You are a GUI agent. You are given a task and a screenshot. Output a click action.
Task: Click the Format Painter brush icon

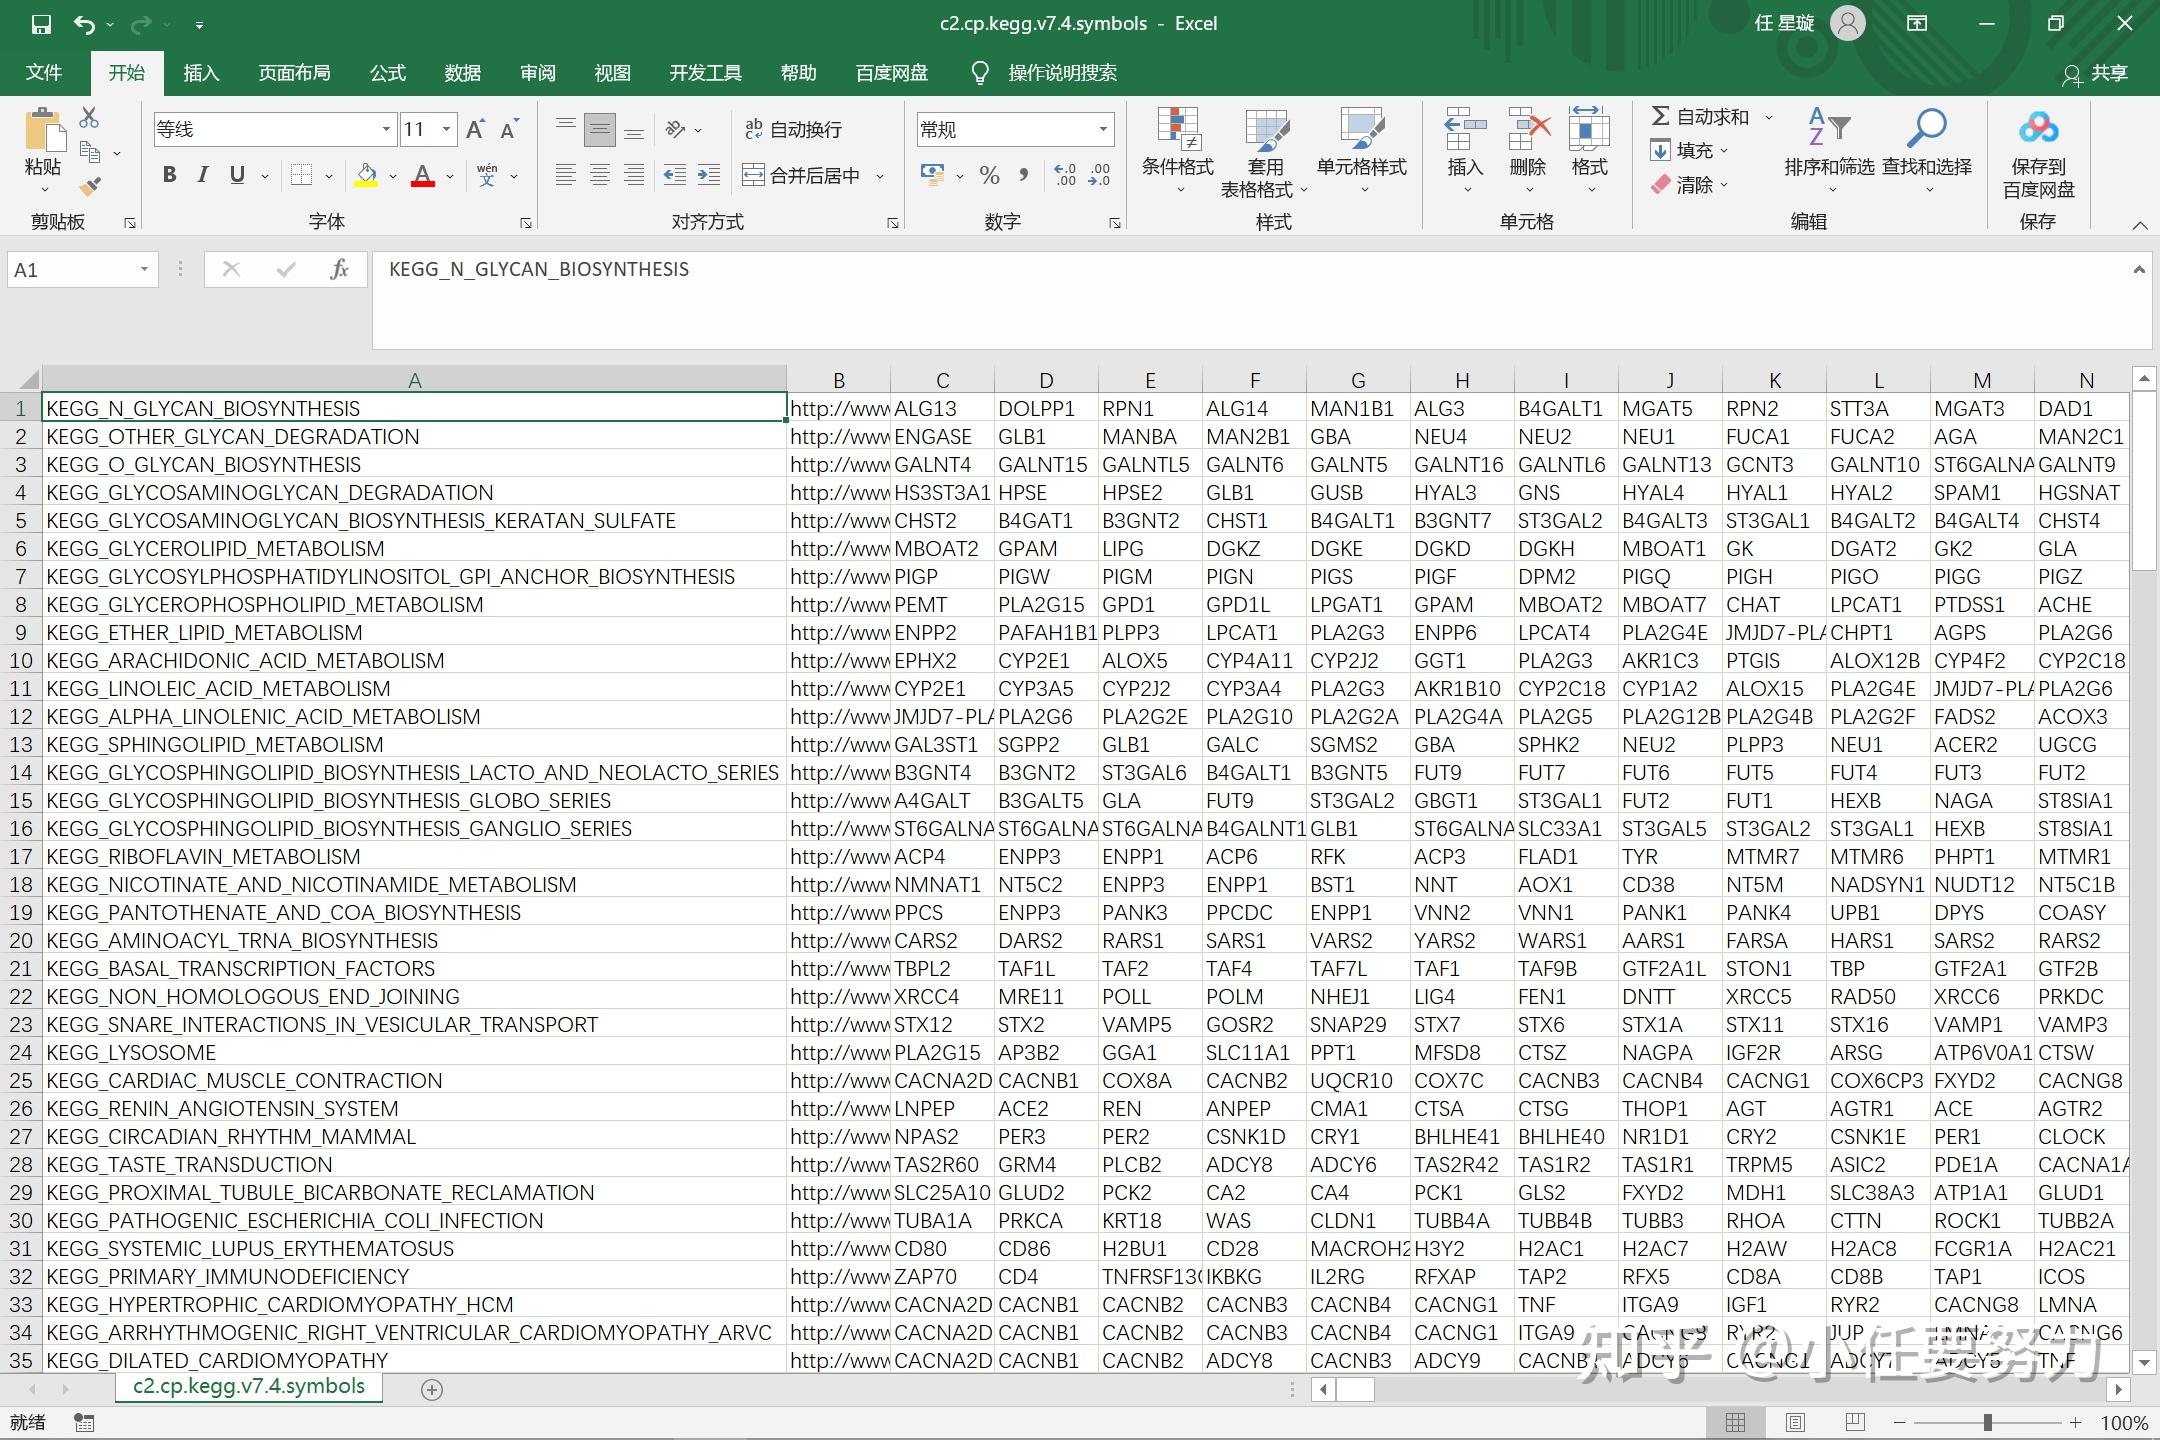click(x=90, y=186)
